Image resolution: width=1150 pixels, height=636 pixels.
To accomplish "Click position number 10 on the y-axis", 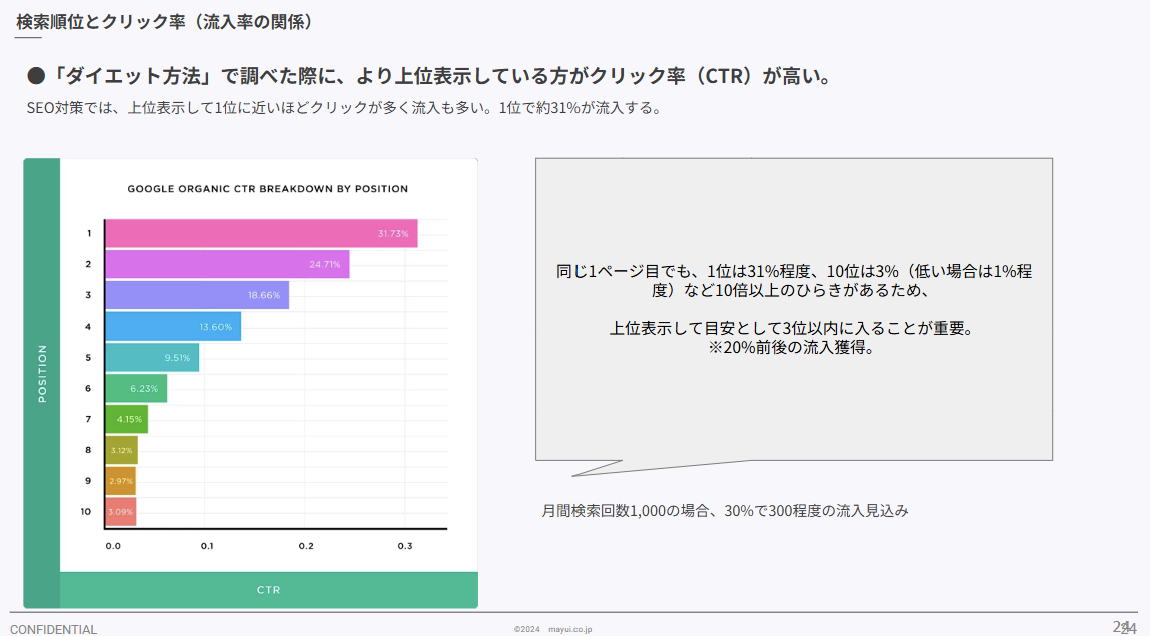I will click(86, 512).
